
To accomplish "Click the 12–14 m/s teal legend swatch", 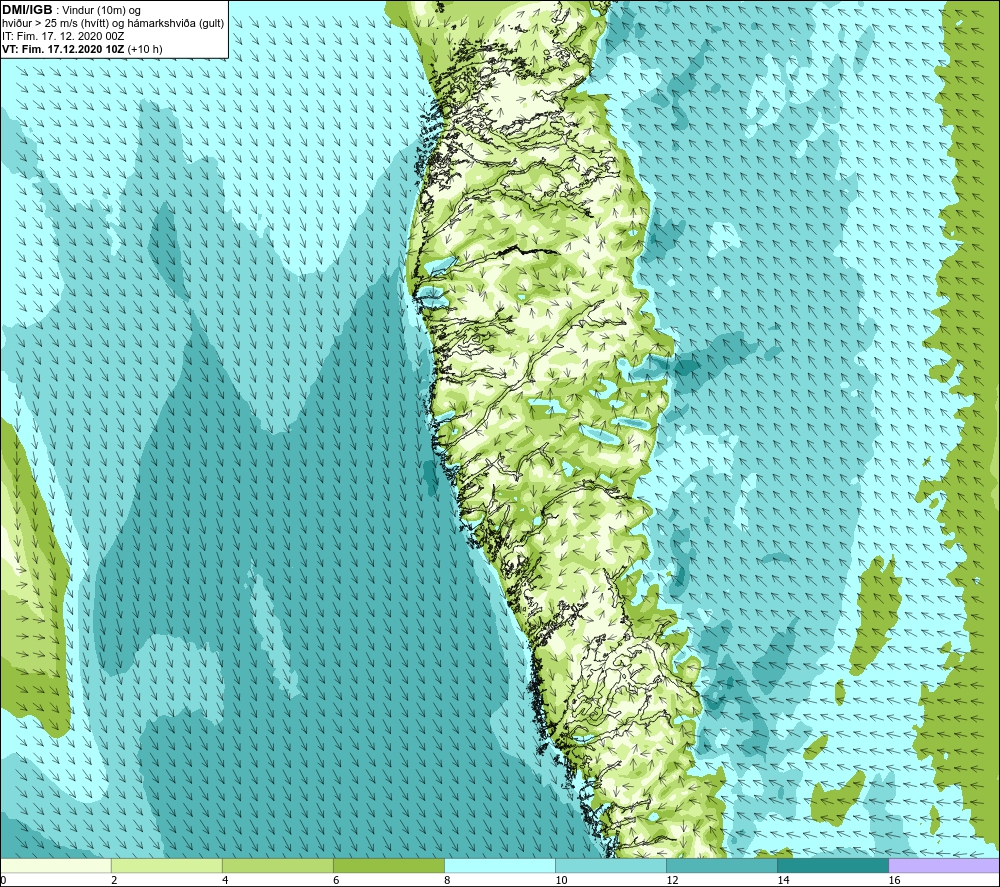I will point(722,866).
